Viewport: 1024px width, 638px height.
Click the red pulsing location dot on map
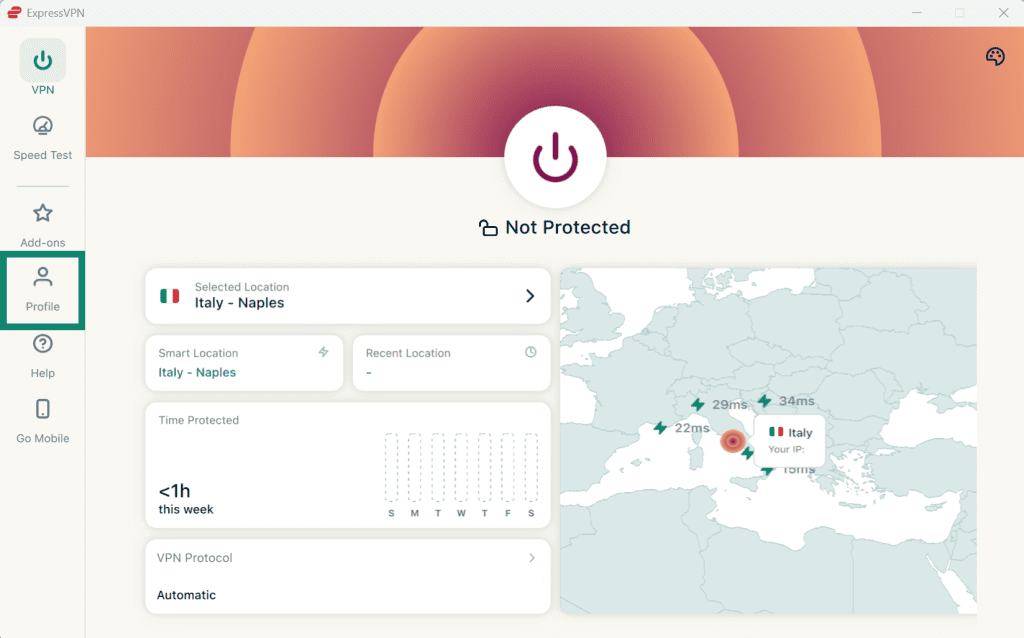click(733, 441)
